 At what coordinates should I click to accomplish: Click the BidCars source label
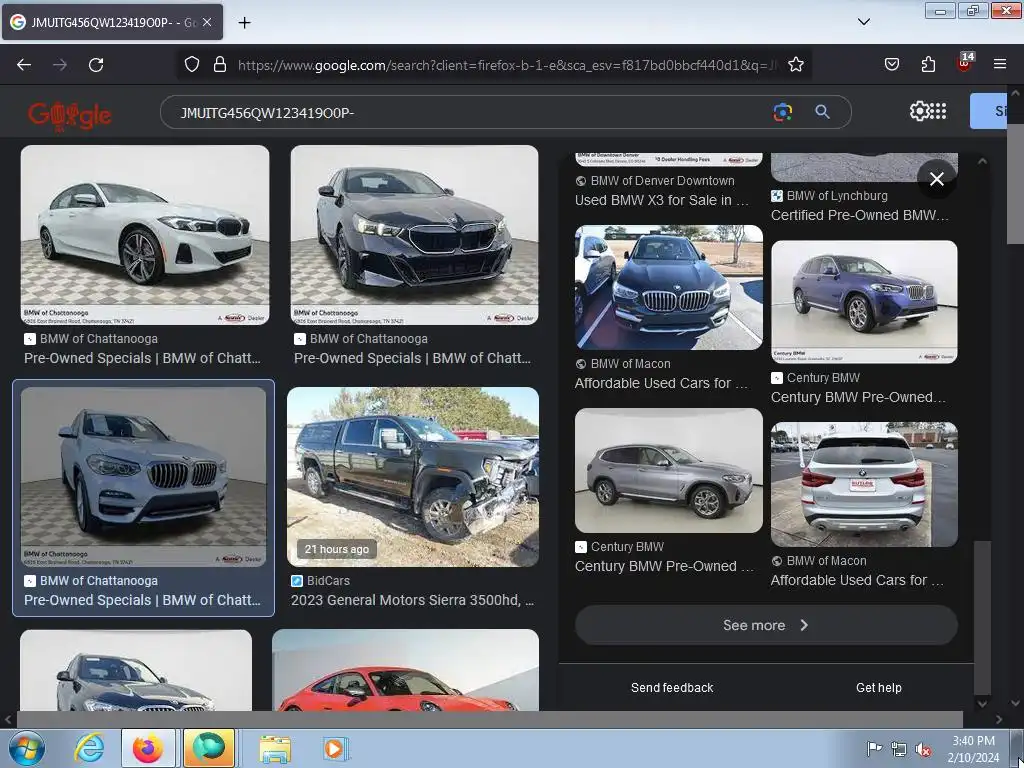coord(328,581)
